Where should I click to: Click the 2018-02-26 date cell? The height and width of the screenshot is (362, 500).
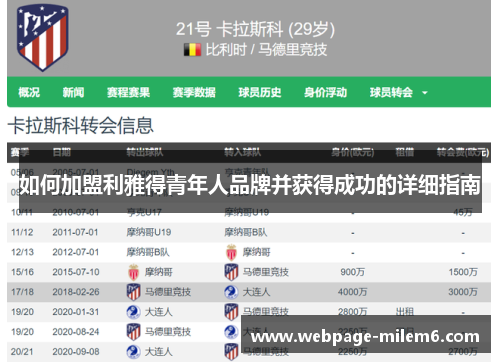(x=76, y=292)
